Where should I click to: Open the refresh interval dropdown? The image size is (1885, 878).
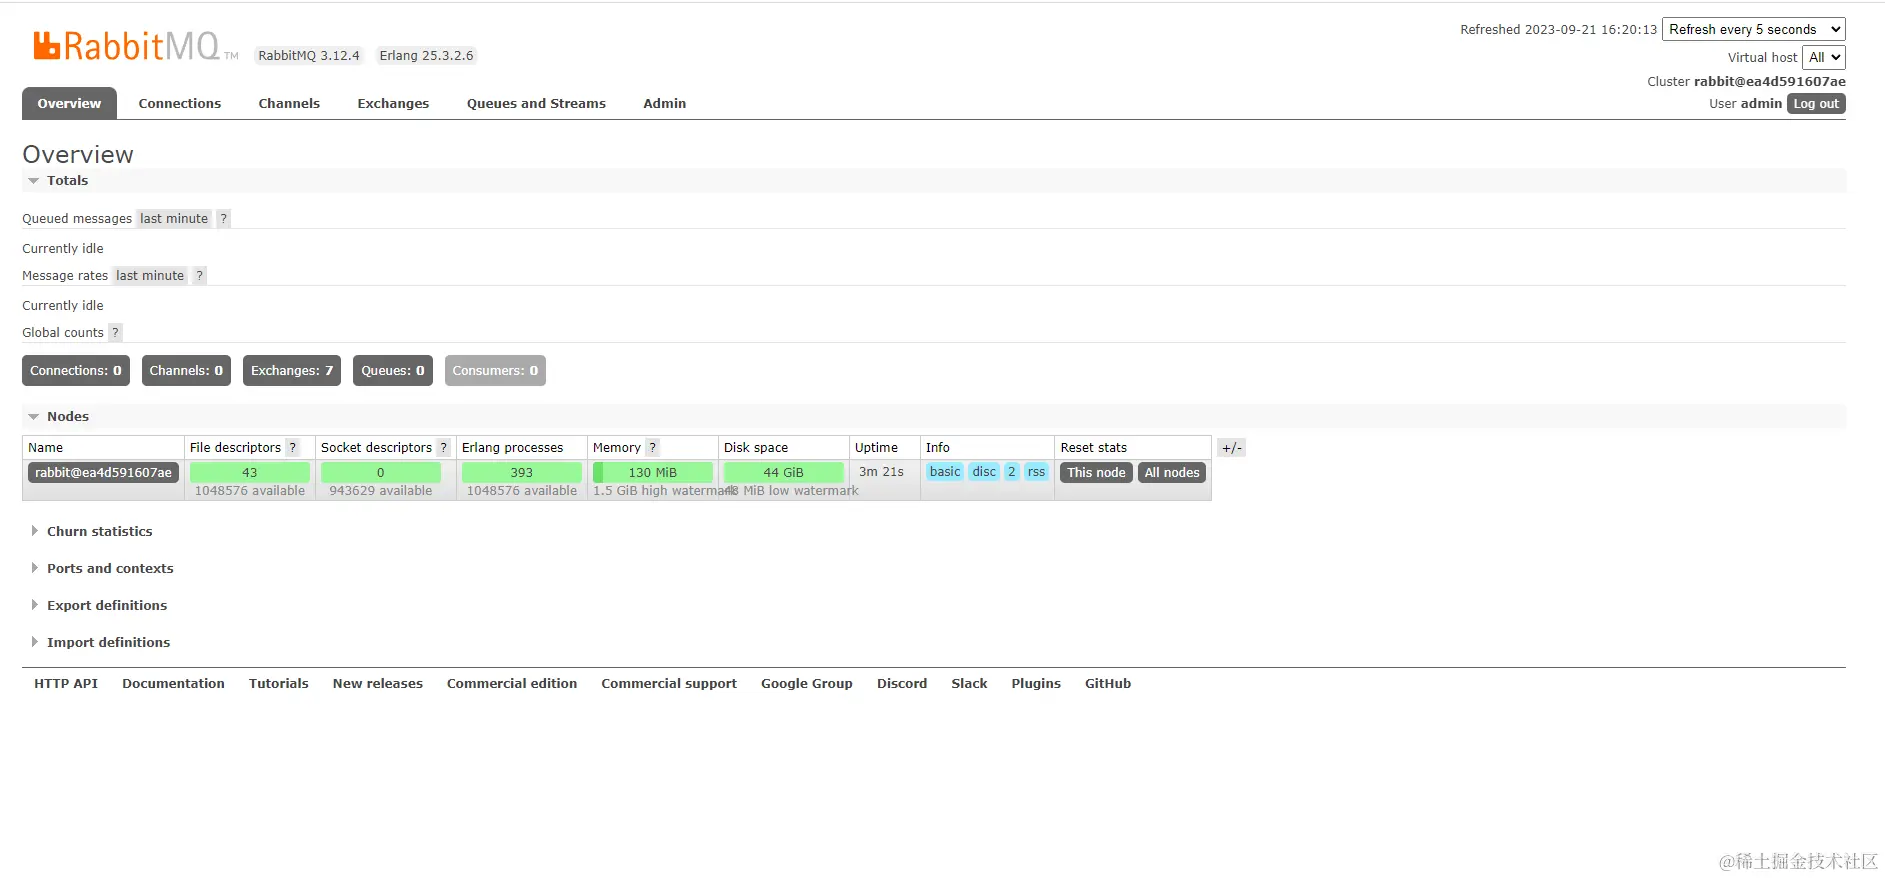coord(1754,30)
